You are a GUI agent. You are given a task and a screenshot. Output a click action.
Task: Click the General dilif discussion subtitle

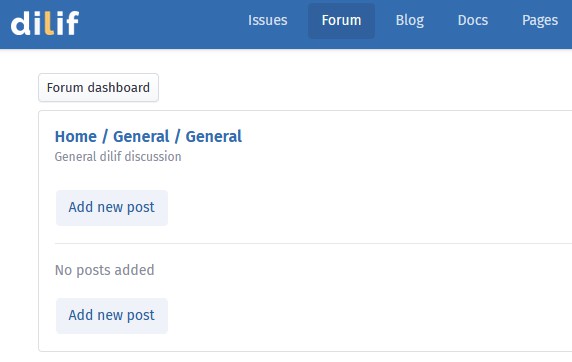point(118,157)
